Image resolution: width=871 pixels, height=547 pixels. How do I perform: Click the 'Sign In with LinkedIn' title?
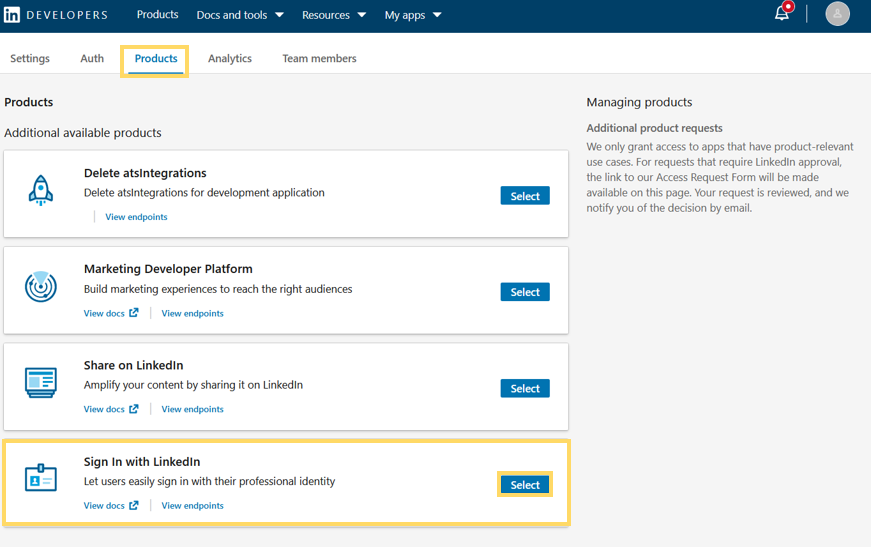click(x=142, y=461)
